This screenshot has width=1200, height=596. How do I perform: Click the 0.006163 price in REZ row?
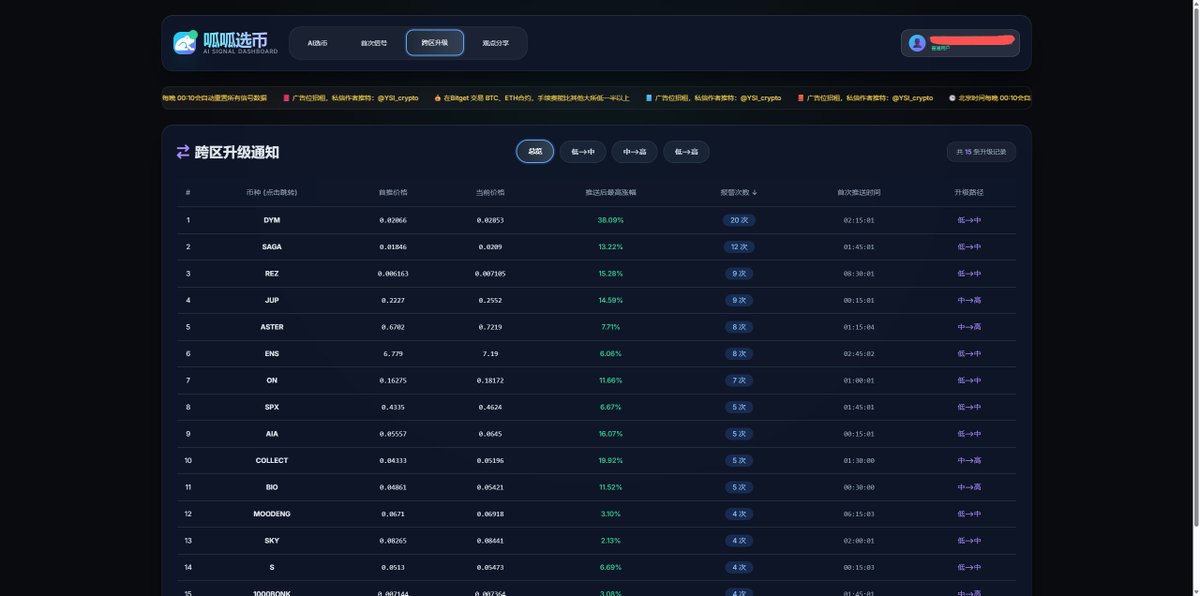[x=393, y=273]
